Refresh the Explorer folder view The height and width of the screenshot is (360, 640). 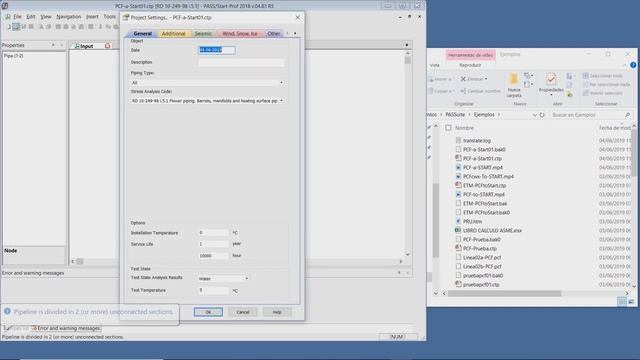coord(542,115)
